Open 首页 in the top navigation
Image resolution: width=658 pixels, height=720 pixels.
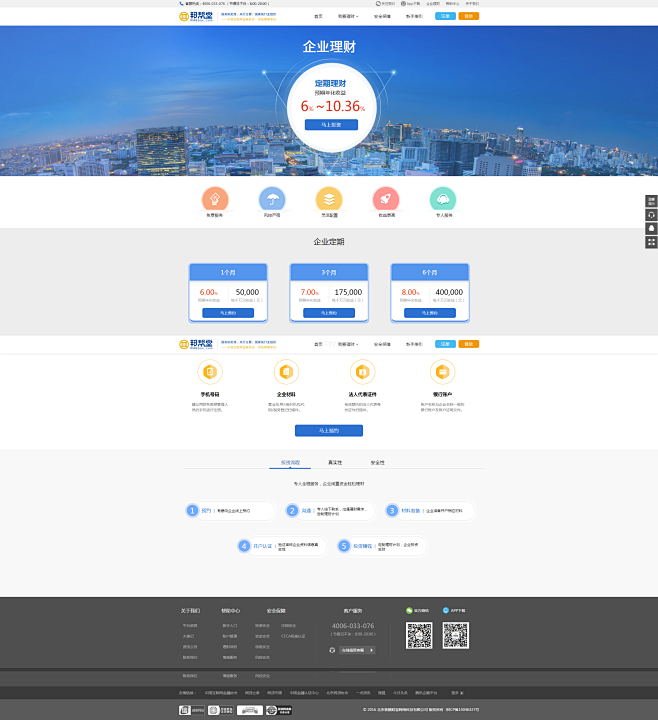tap(318, 16)
